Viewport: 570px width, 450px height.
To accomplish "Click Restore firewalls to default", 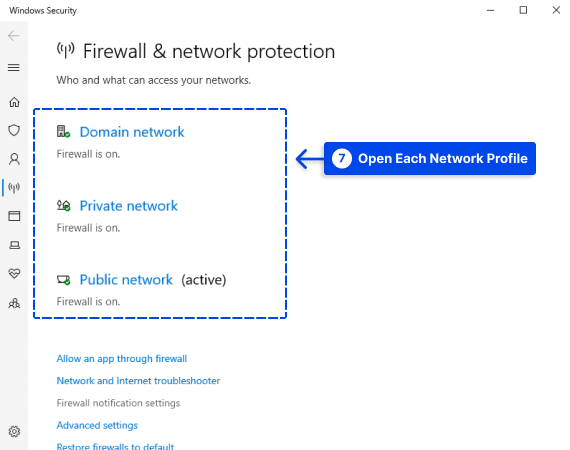I will click(115, 446).
